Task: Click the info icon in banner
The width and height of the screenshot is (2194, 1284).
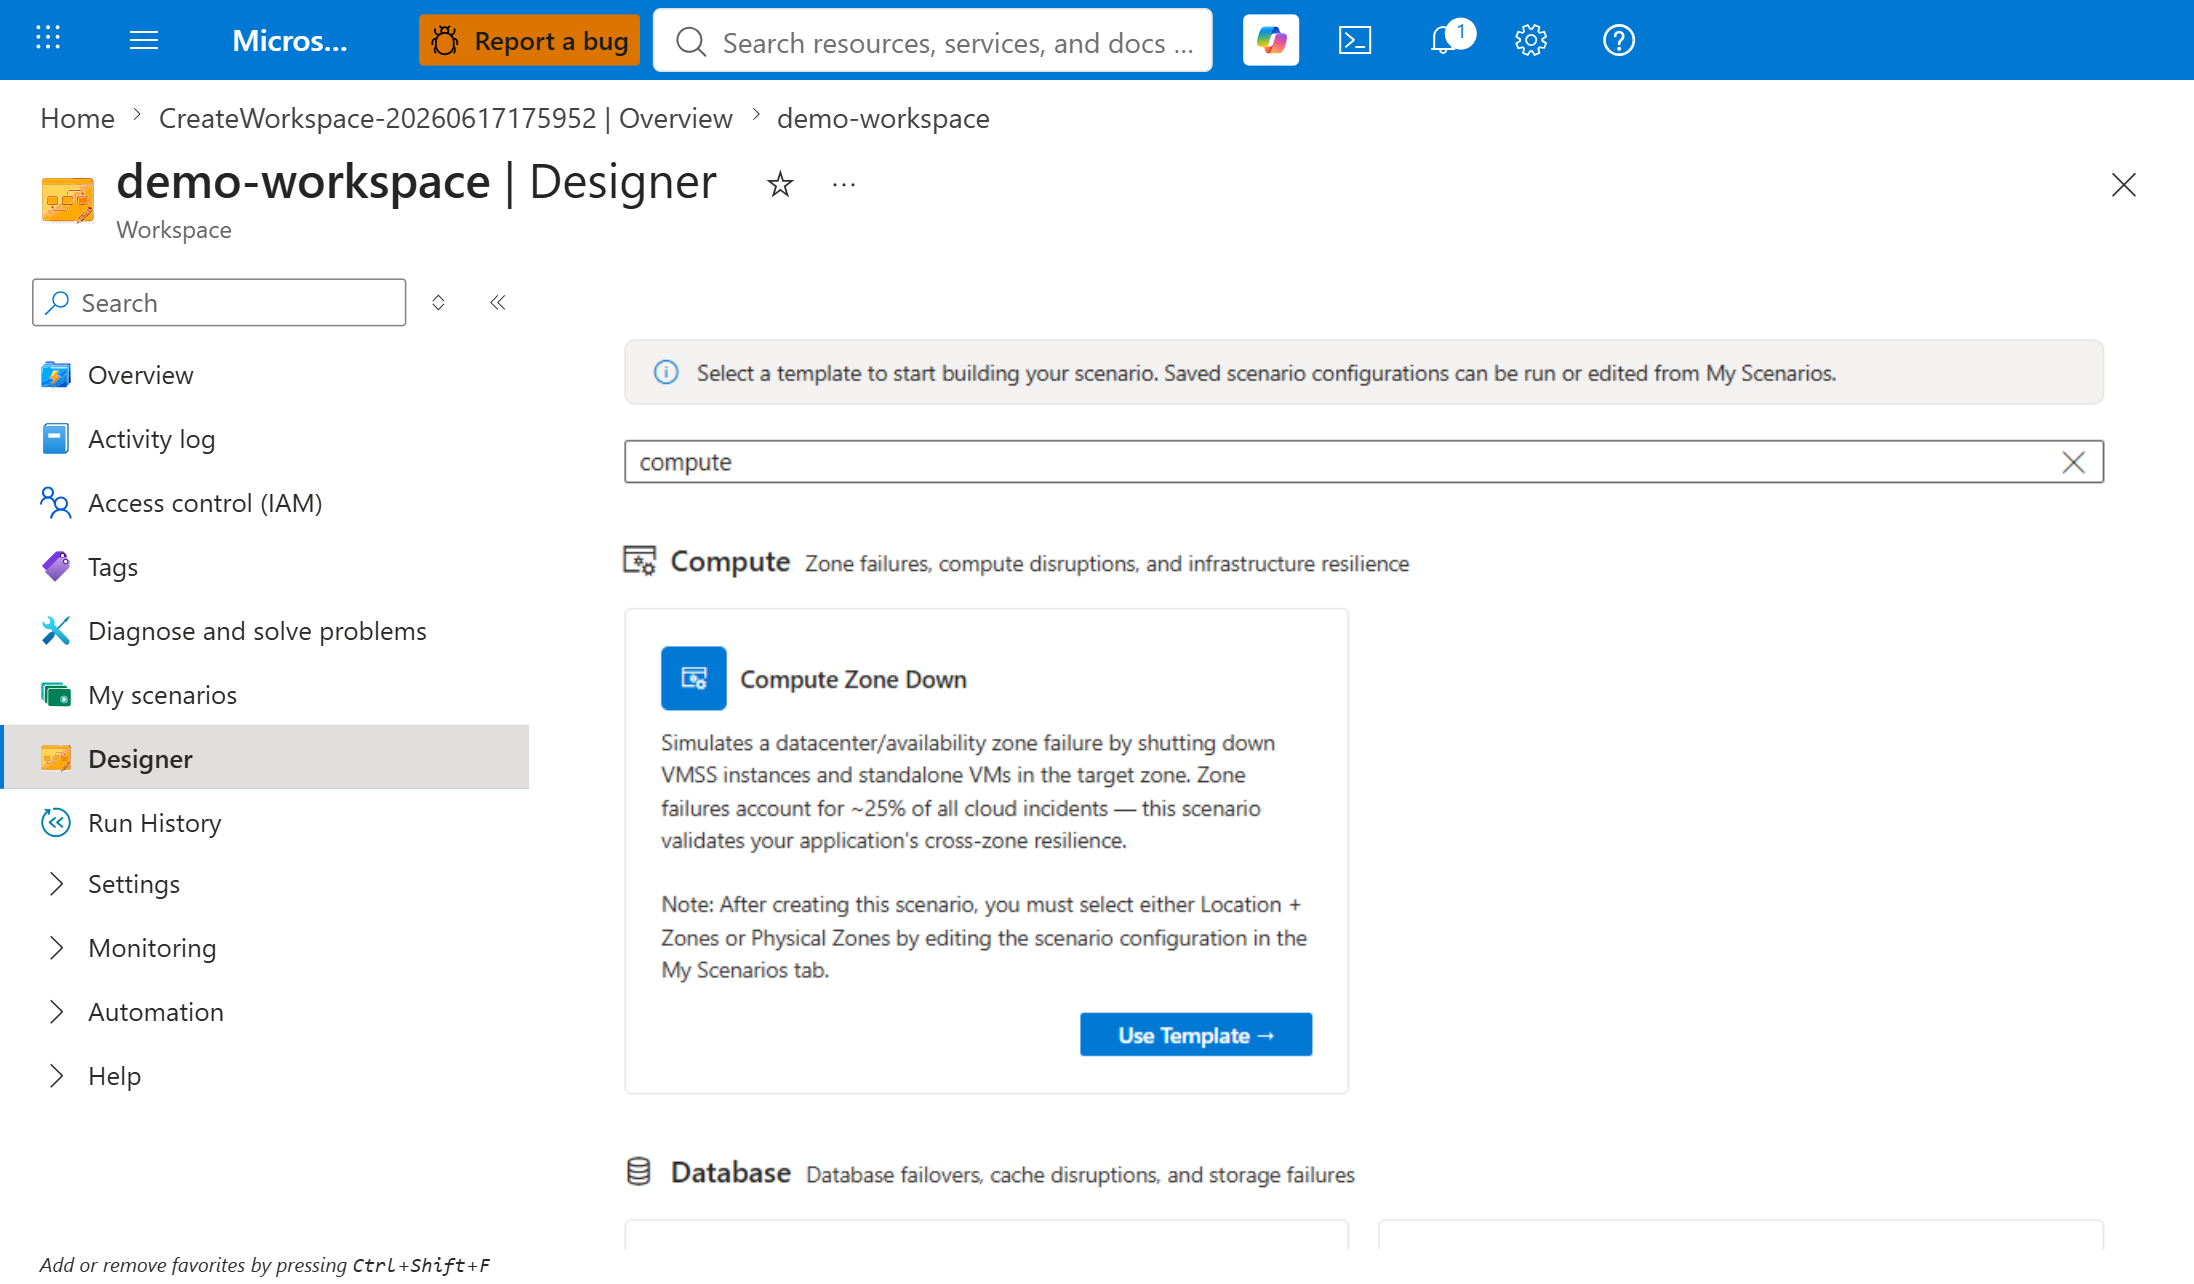Action: tap(666, 373)
